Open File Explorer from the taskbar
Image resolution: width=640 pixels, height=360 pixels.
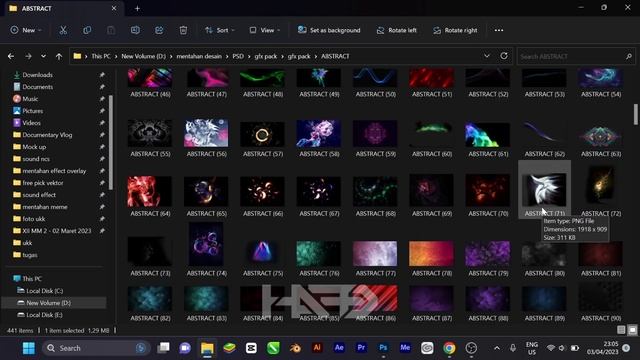(x=207, y=348)
